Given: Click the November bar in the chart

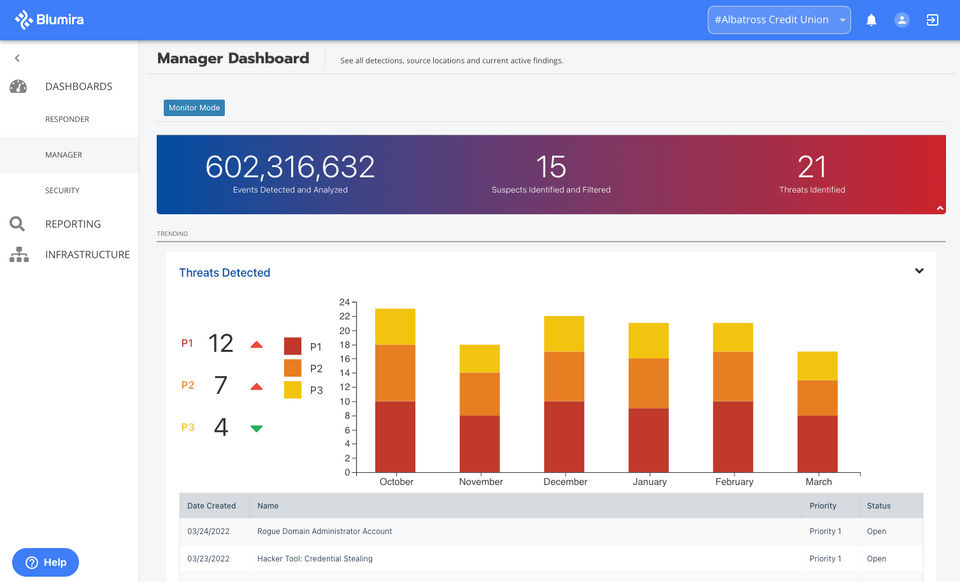Looking at the screenshot, I should coord(479,409).
